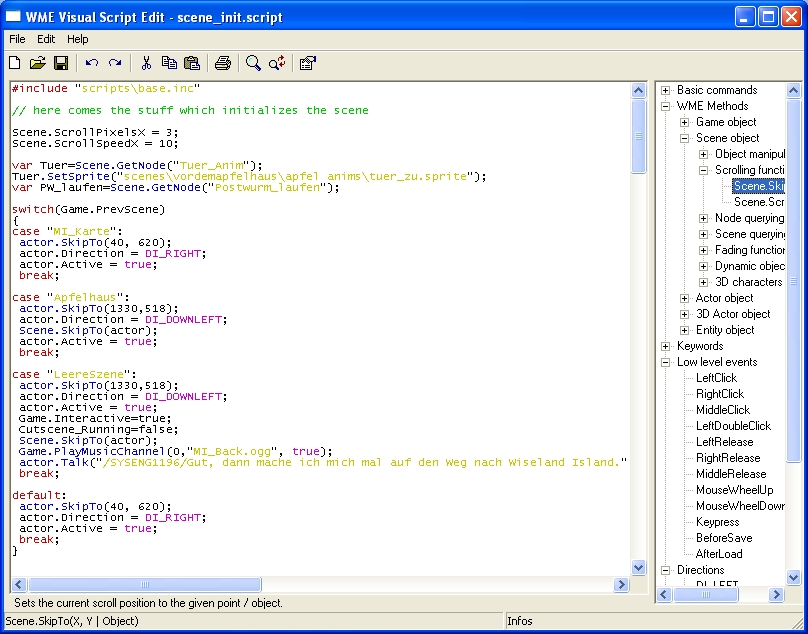Screen dimensions: 808x634
Task: Paste from the clipboard
Action: [x=192, y=63]
